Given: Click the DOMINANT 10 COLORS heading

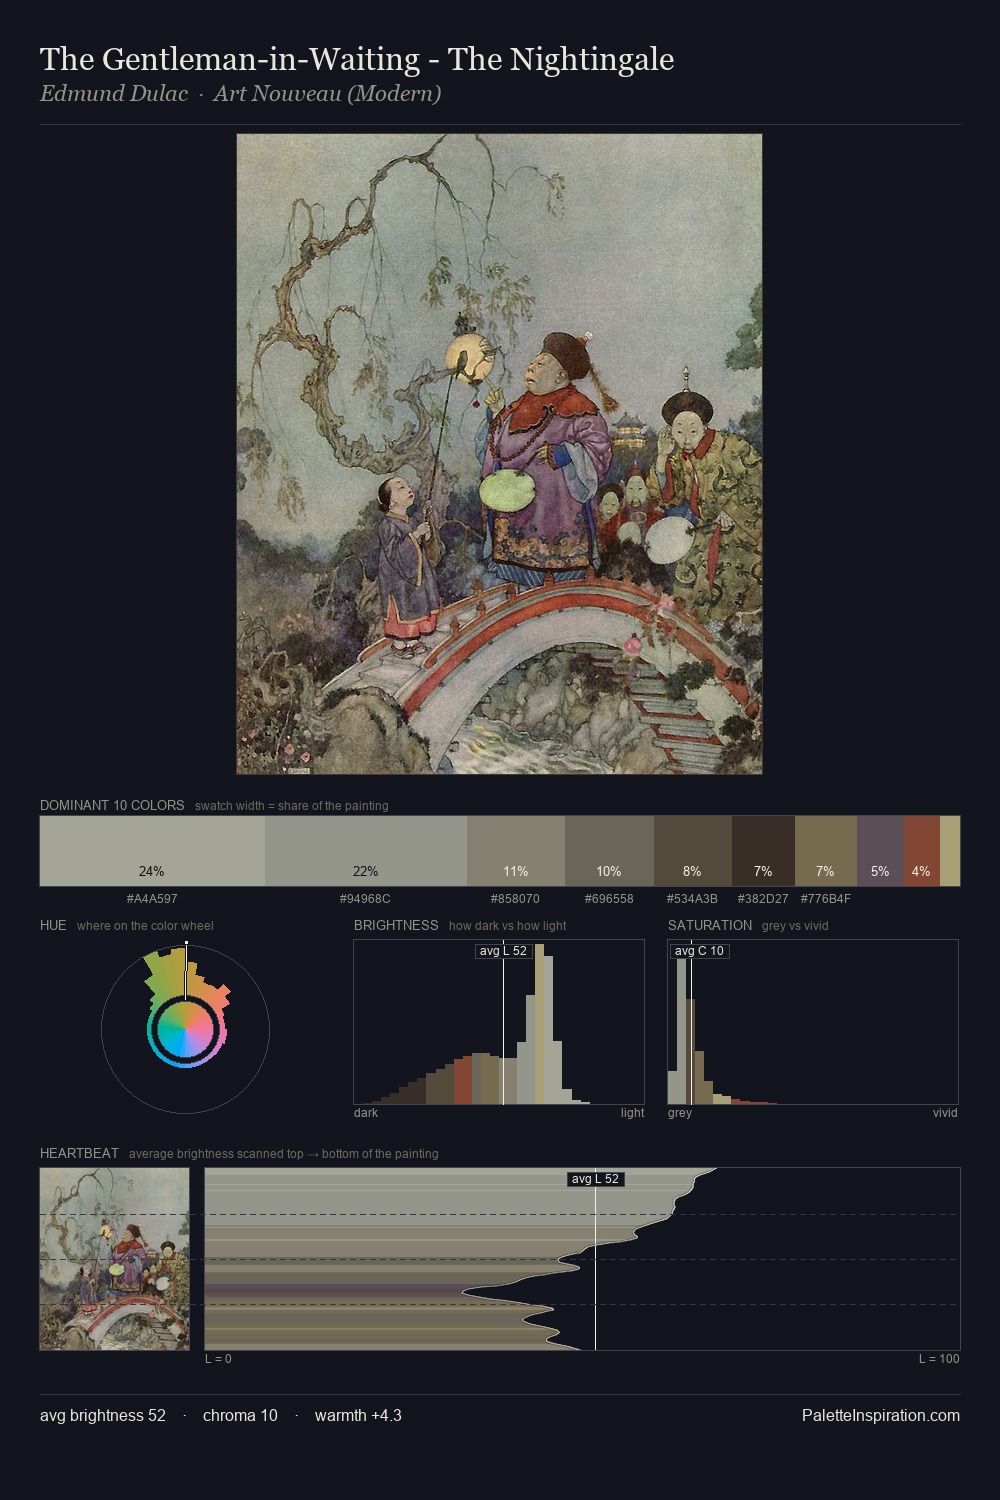Looking at the screenshot, I should 112,805.
